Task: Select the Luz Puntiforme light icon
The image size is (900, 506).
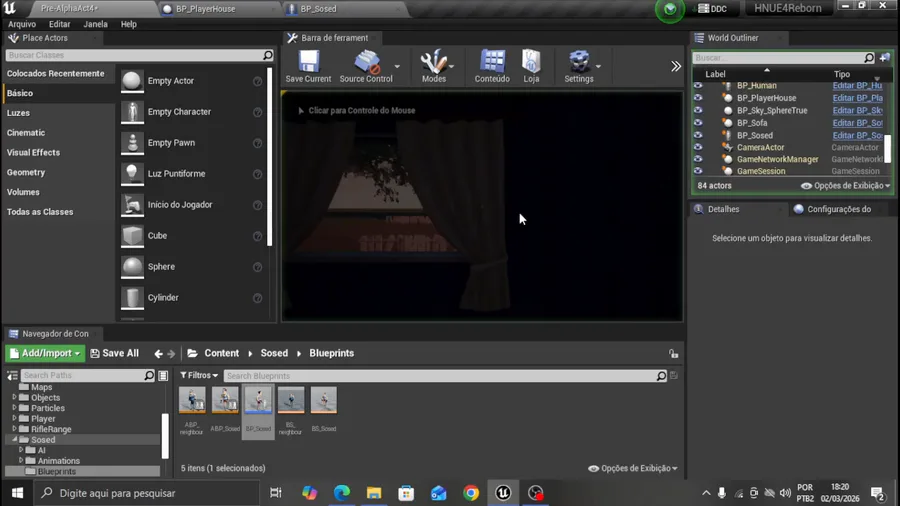Action: point(132,174)
